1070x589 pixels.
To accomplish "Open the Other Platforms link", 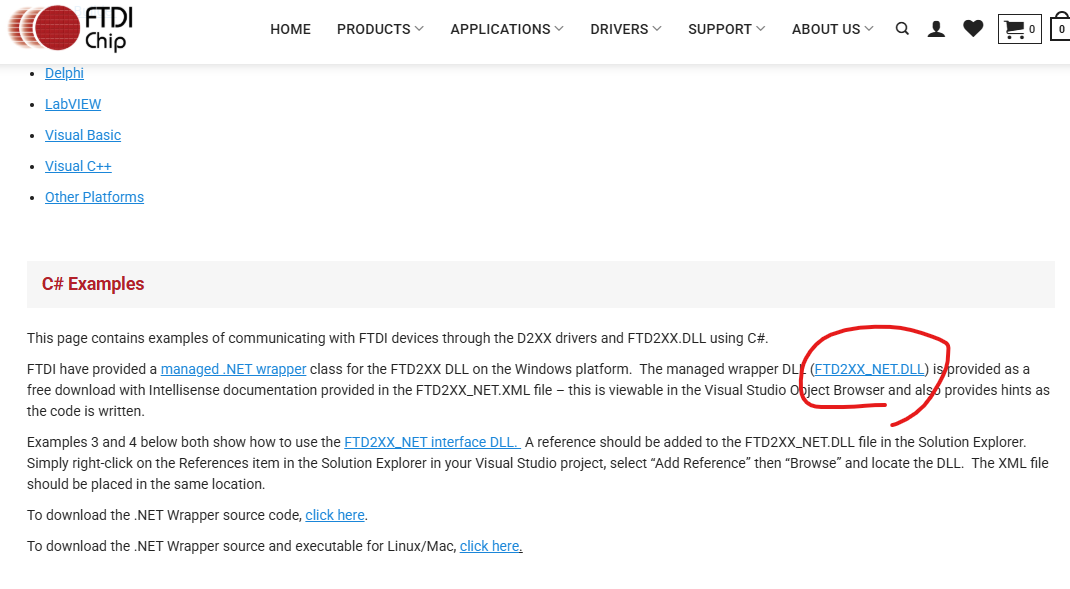I will pos(94,197).
